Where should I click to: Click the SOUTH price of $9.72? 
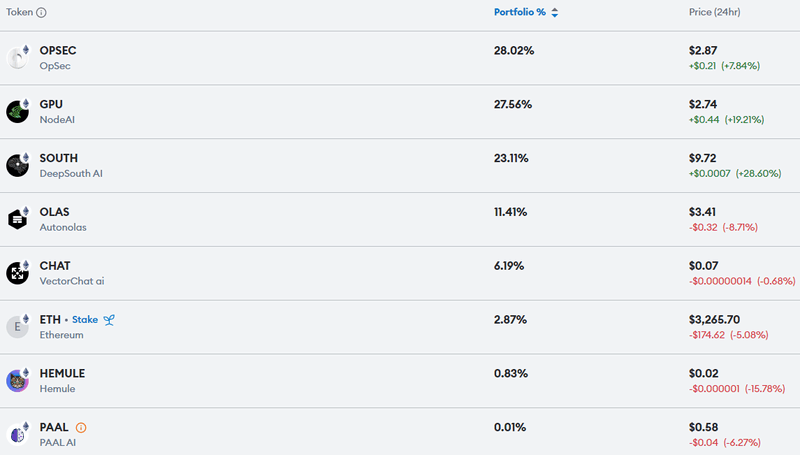click(x=703, y=158)
